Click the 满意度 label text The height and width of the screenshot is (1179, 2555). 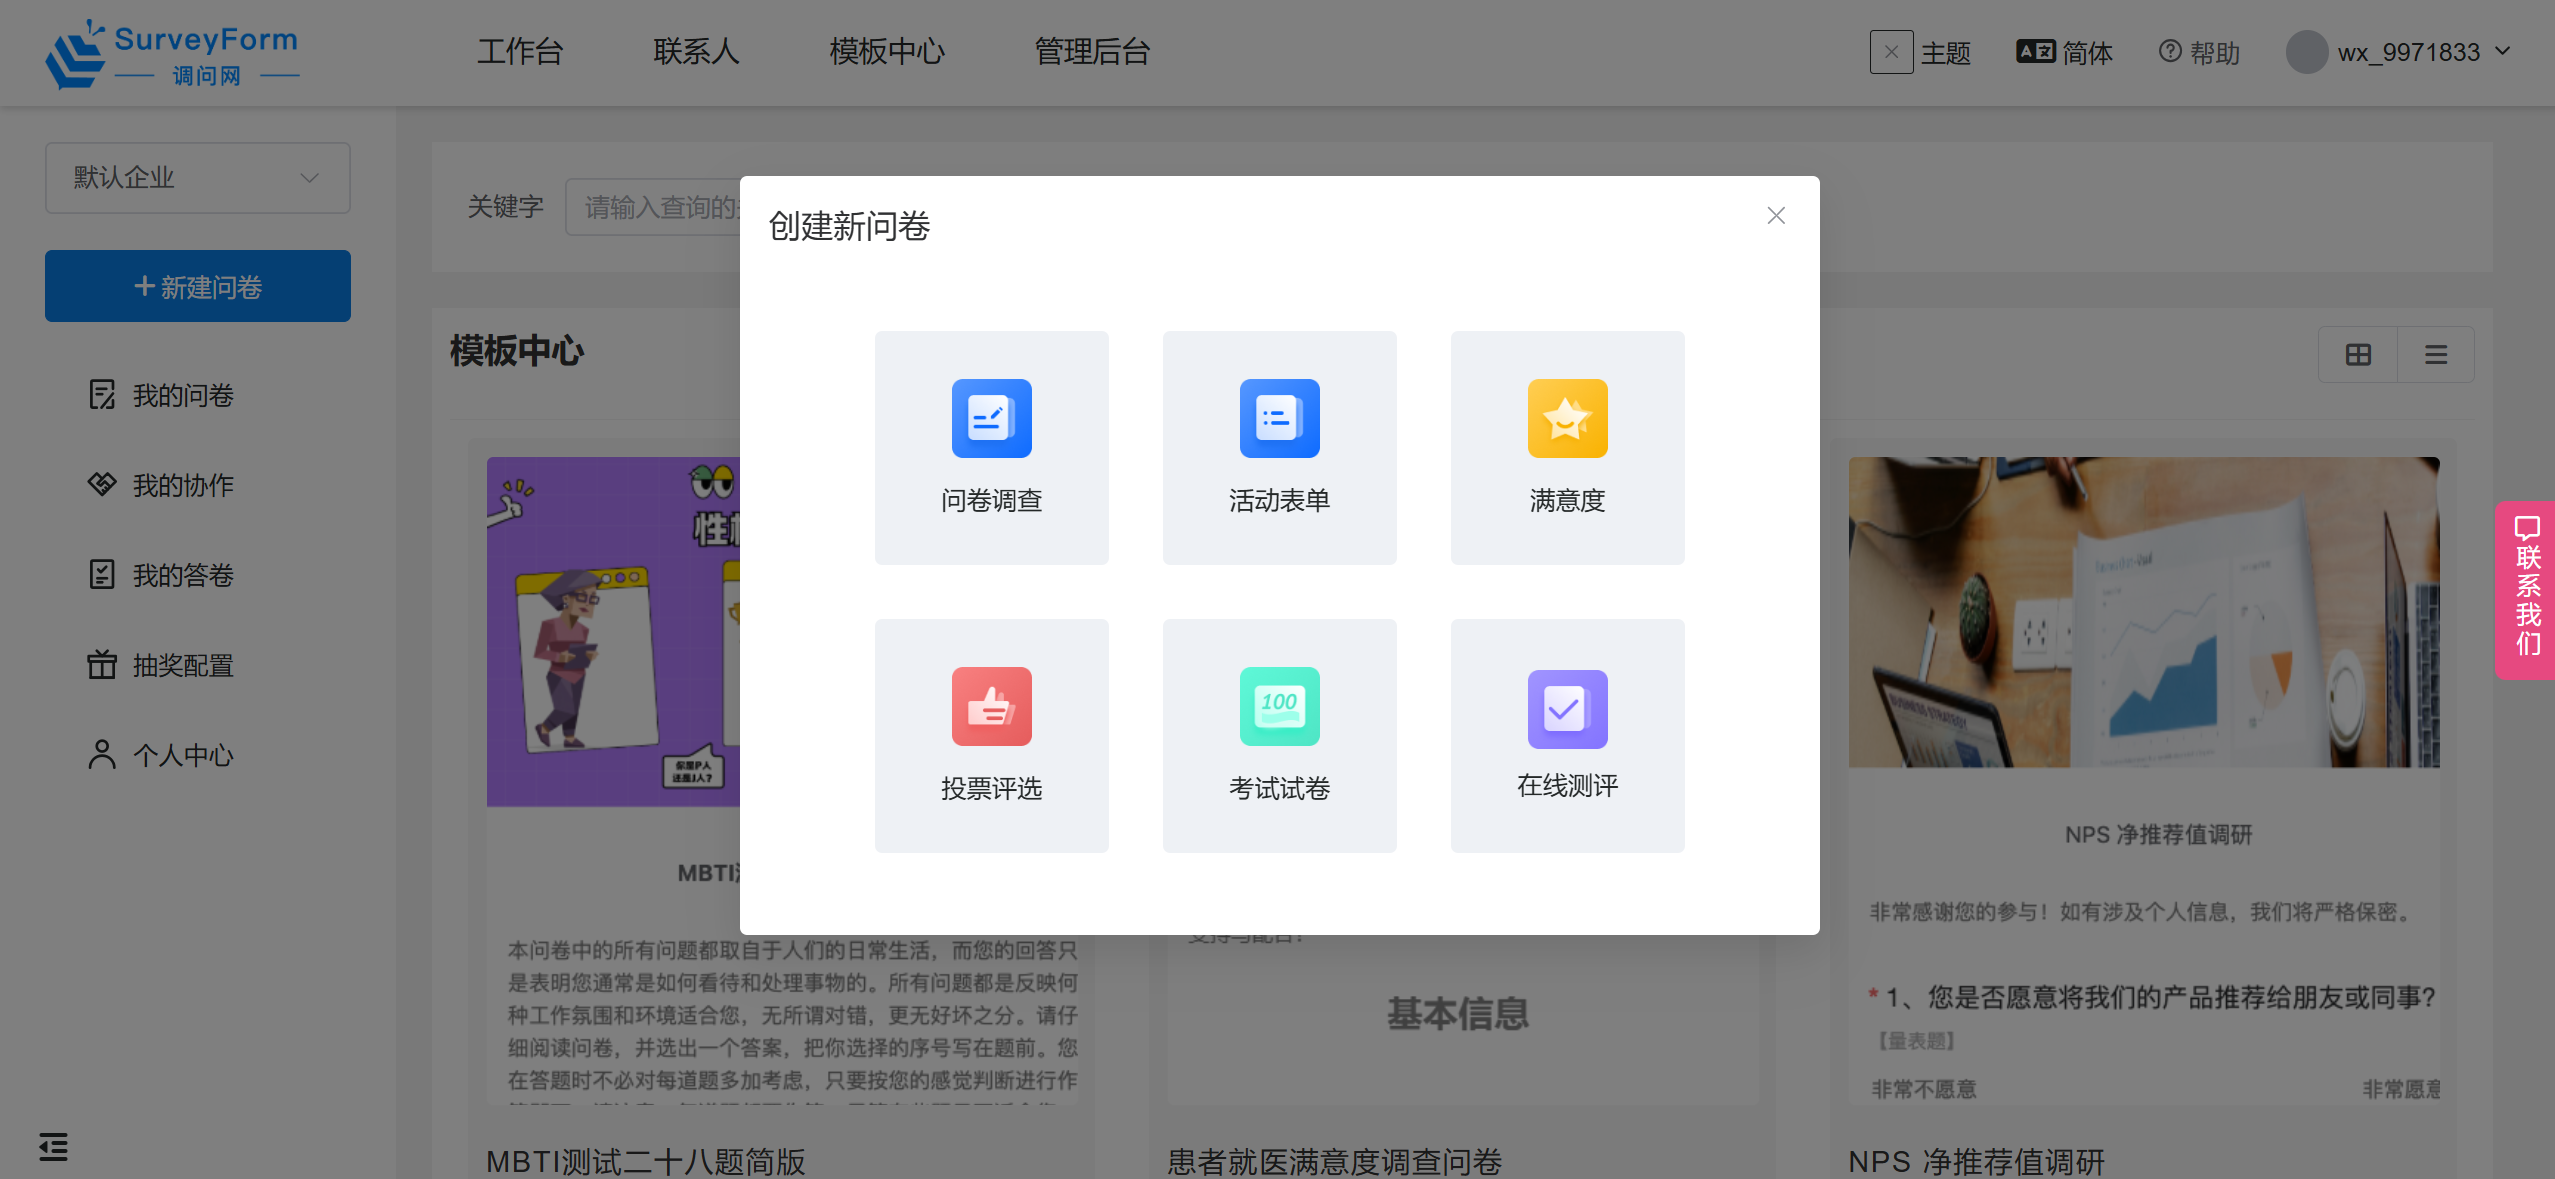pos(1567,500)
